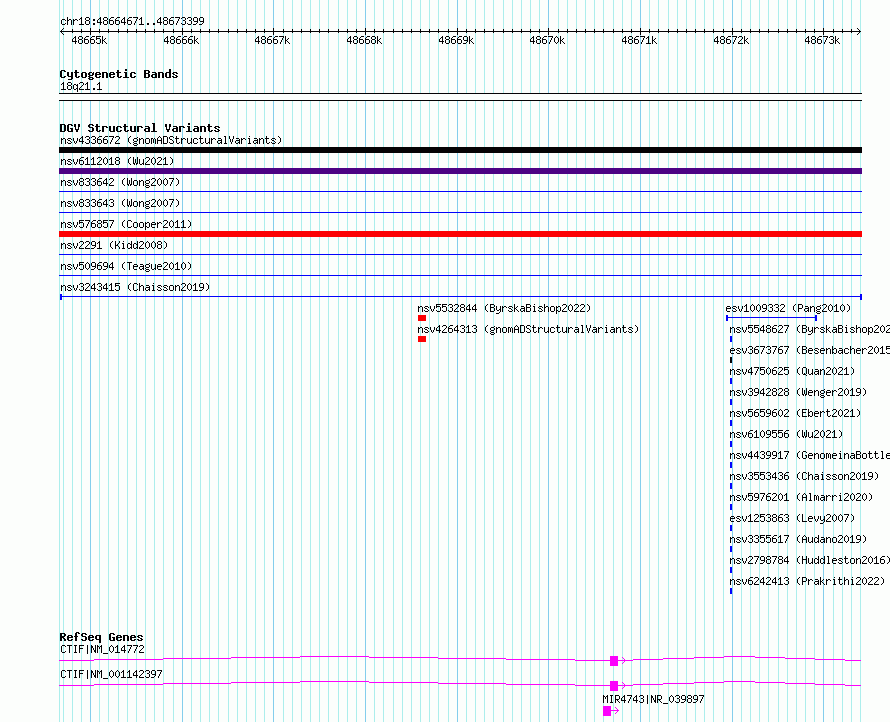Click the red block under nsv4264313
This screenshot has height=722, width=890.
tap(422, 339)
